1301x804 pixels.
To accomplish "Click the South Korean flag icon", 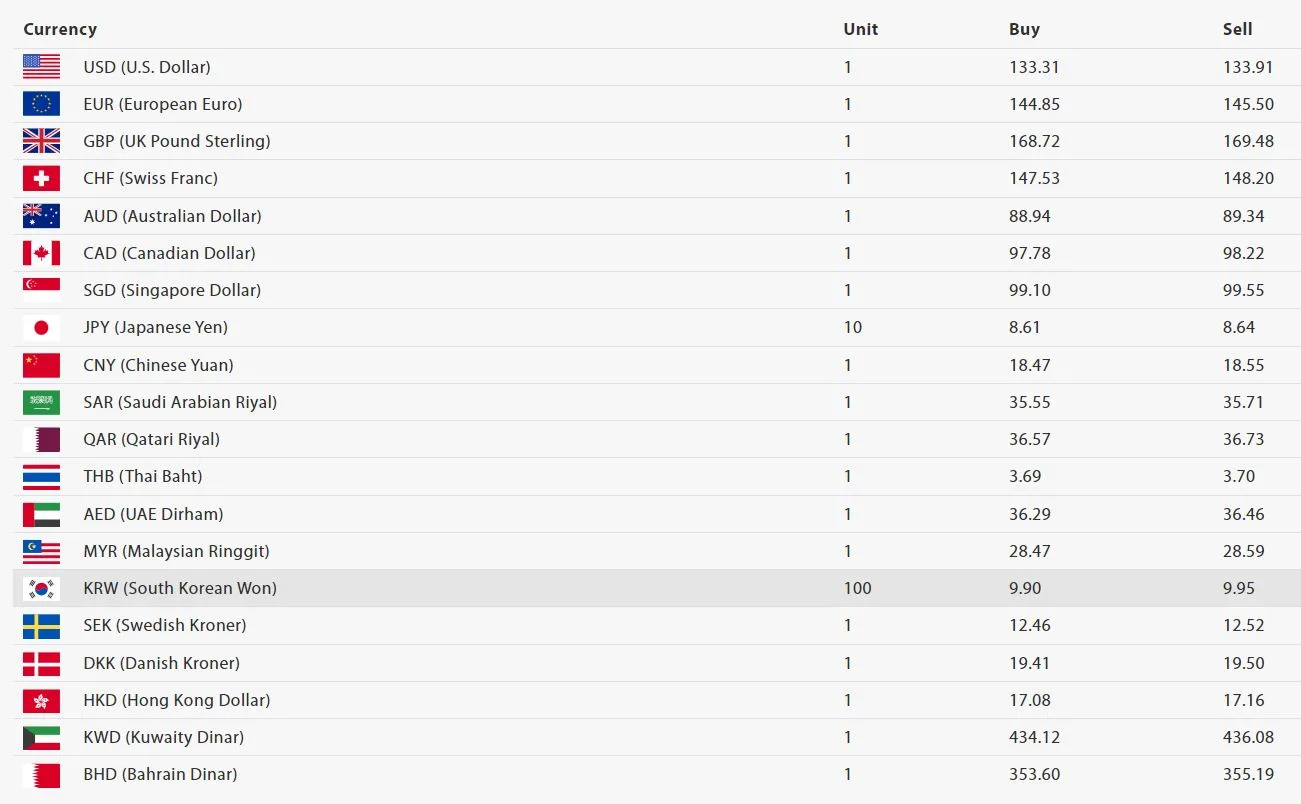I will pyautogui.click(x=41, y=588).
